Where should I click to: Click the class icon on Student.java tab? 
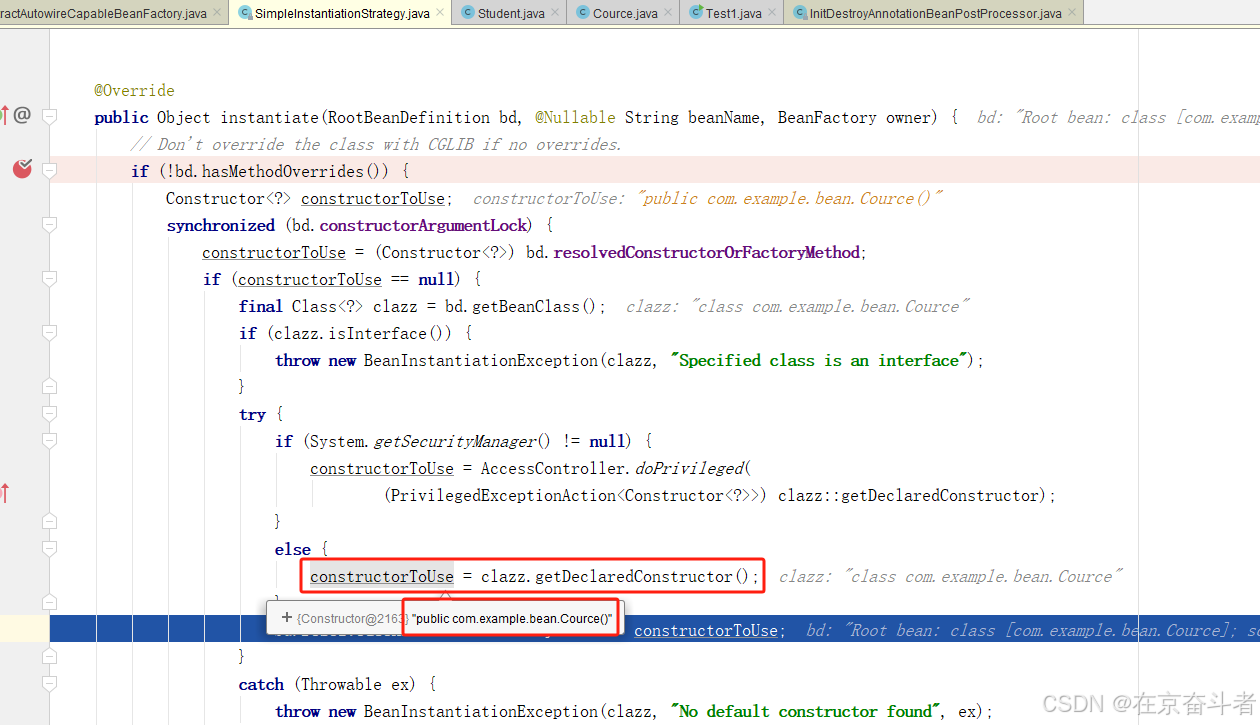(x=468, y=13)
